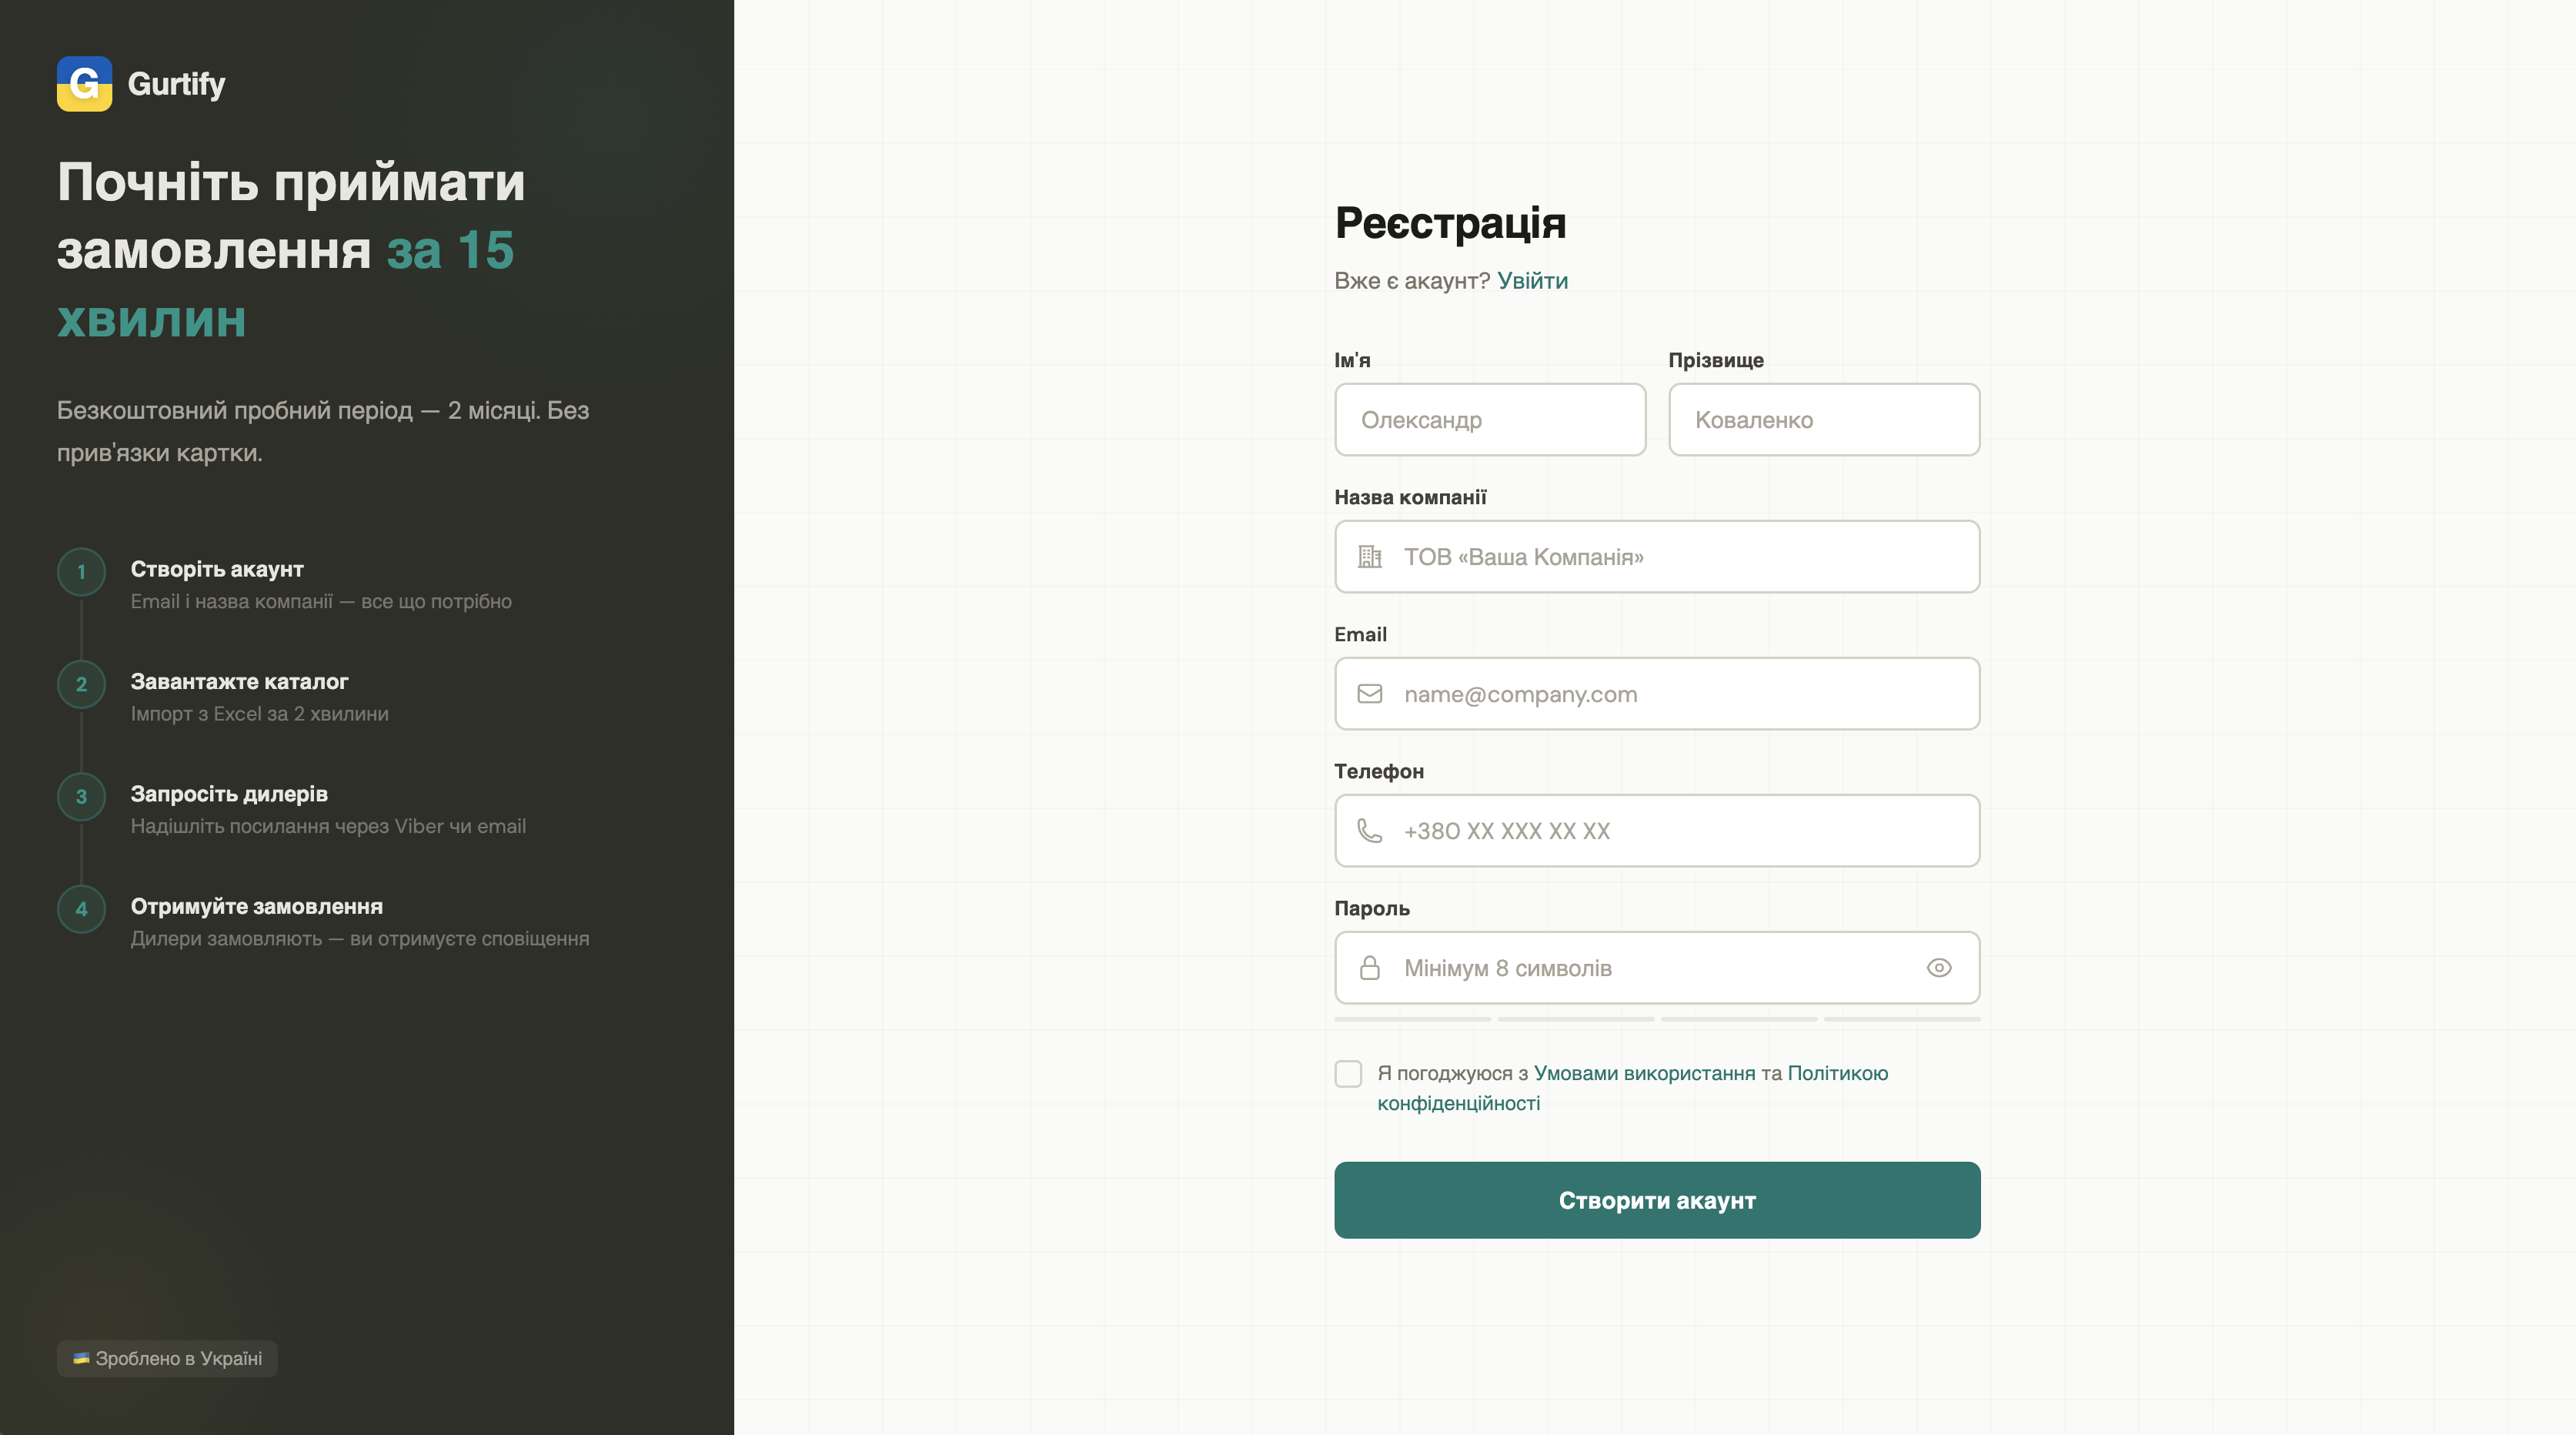
Task: Check the terms agreement checkbox
Action: (x=1348, y=1074)
